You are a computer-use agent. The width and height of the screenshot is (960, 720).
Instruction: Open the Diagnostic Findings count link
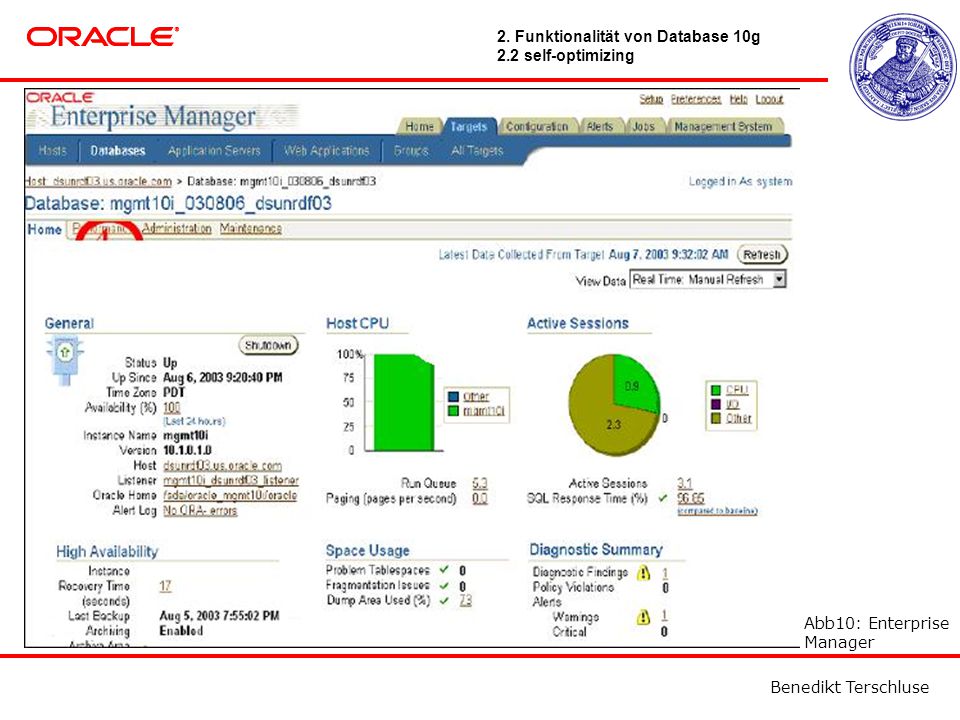[x=665, y=573]
